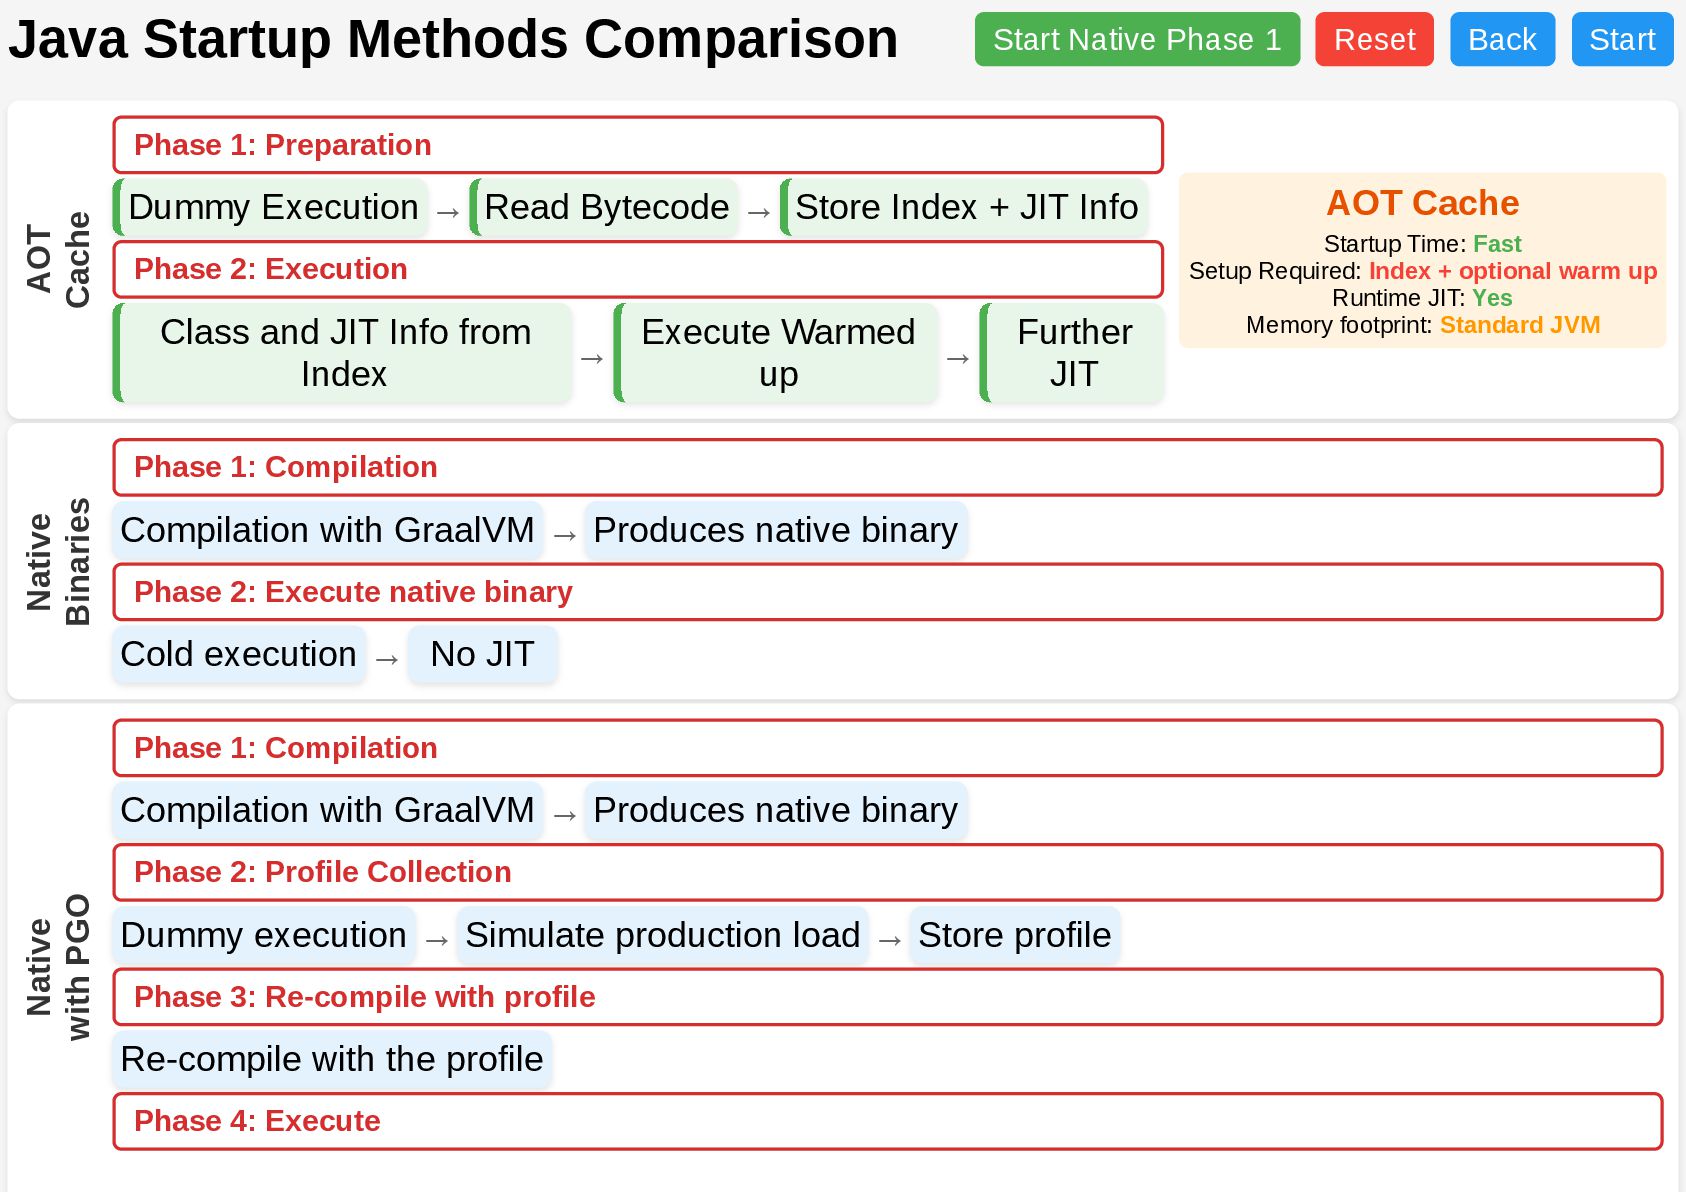Click the Phase 2: Execution header

(637, 269)
